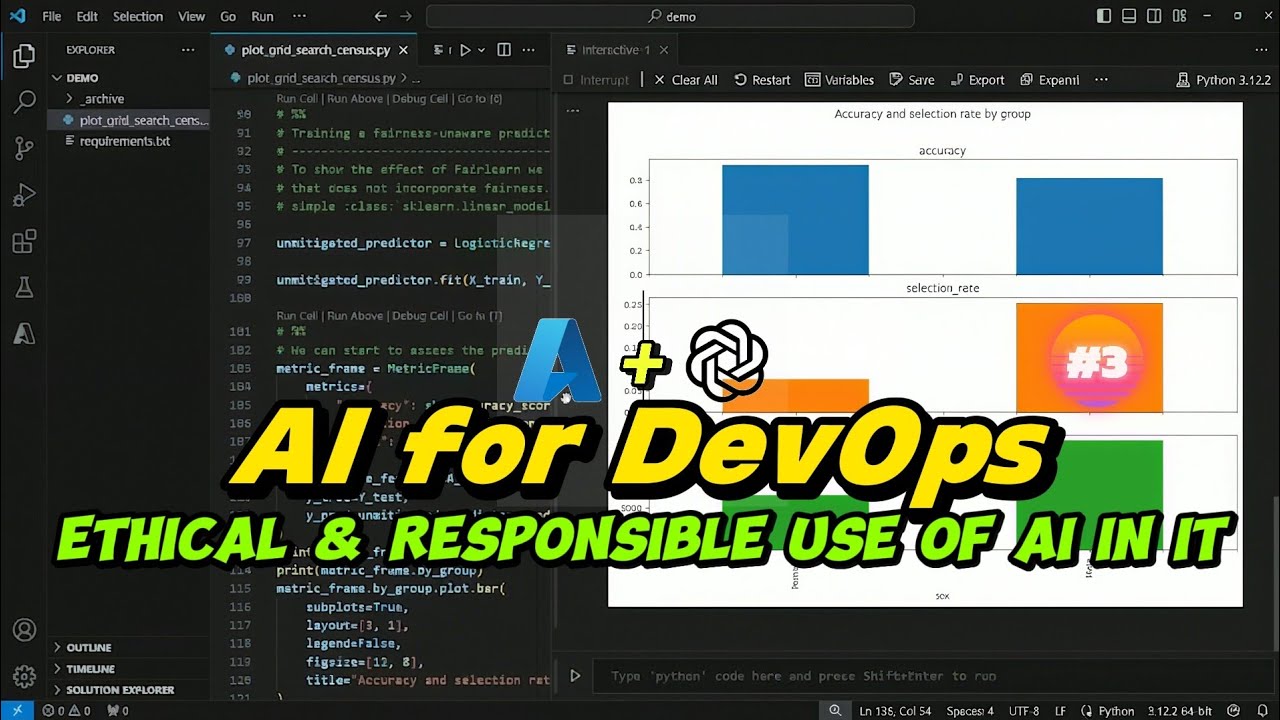Click the execute arrow beside the input box
The height and width of the screenshot is (720, 1280).
(575, 676)
